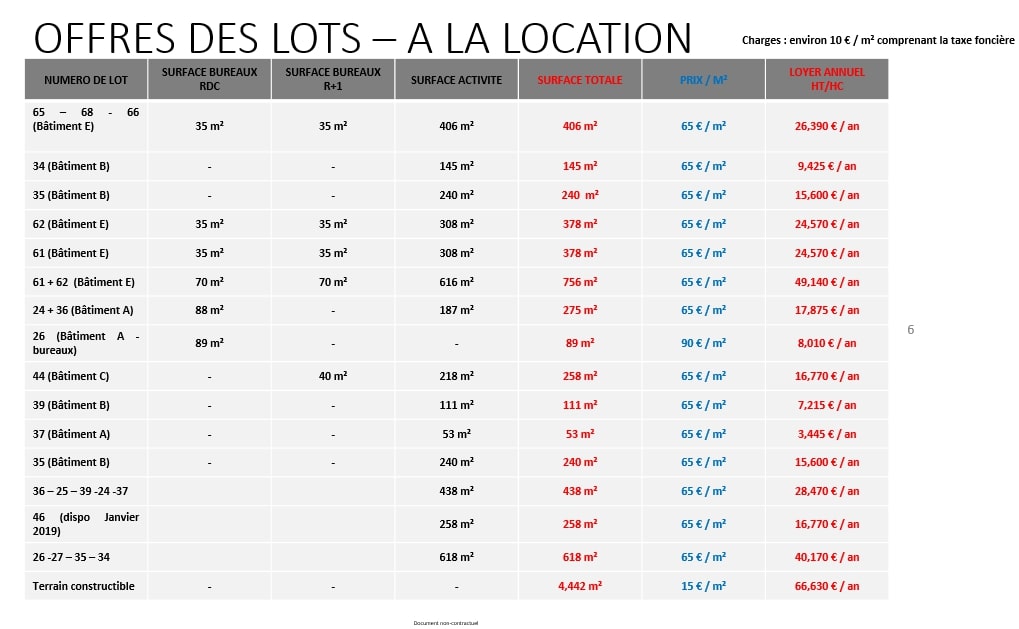Click the activity surface "616 m²"
The width and height of the screenshot is (1019, 629).
coord(456,282)
